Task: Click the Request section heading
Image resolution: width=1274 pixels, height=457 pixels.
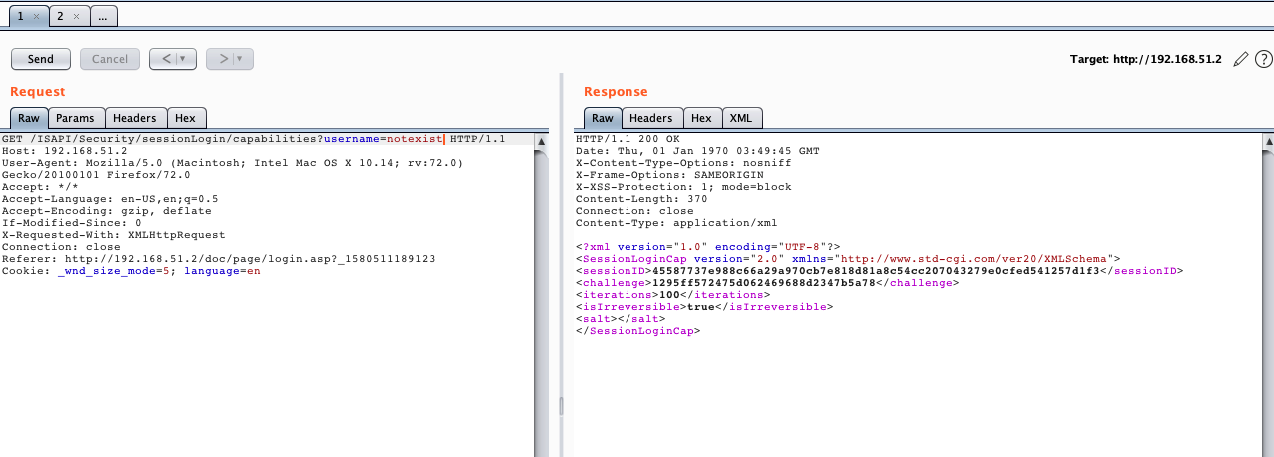Action: (37, 92)
